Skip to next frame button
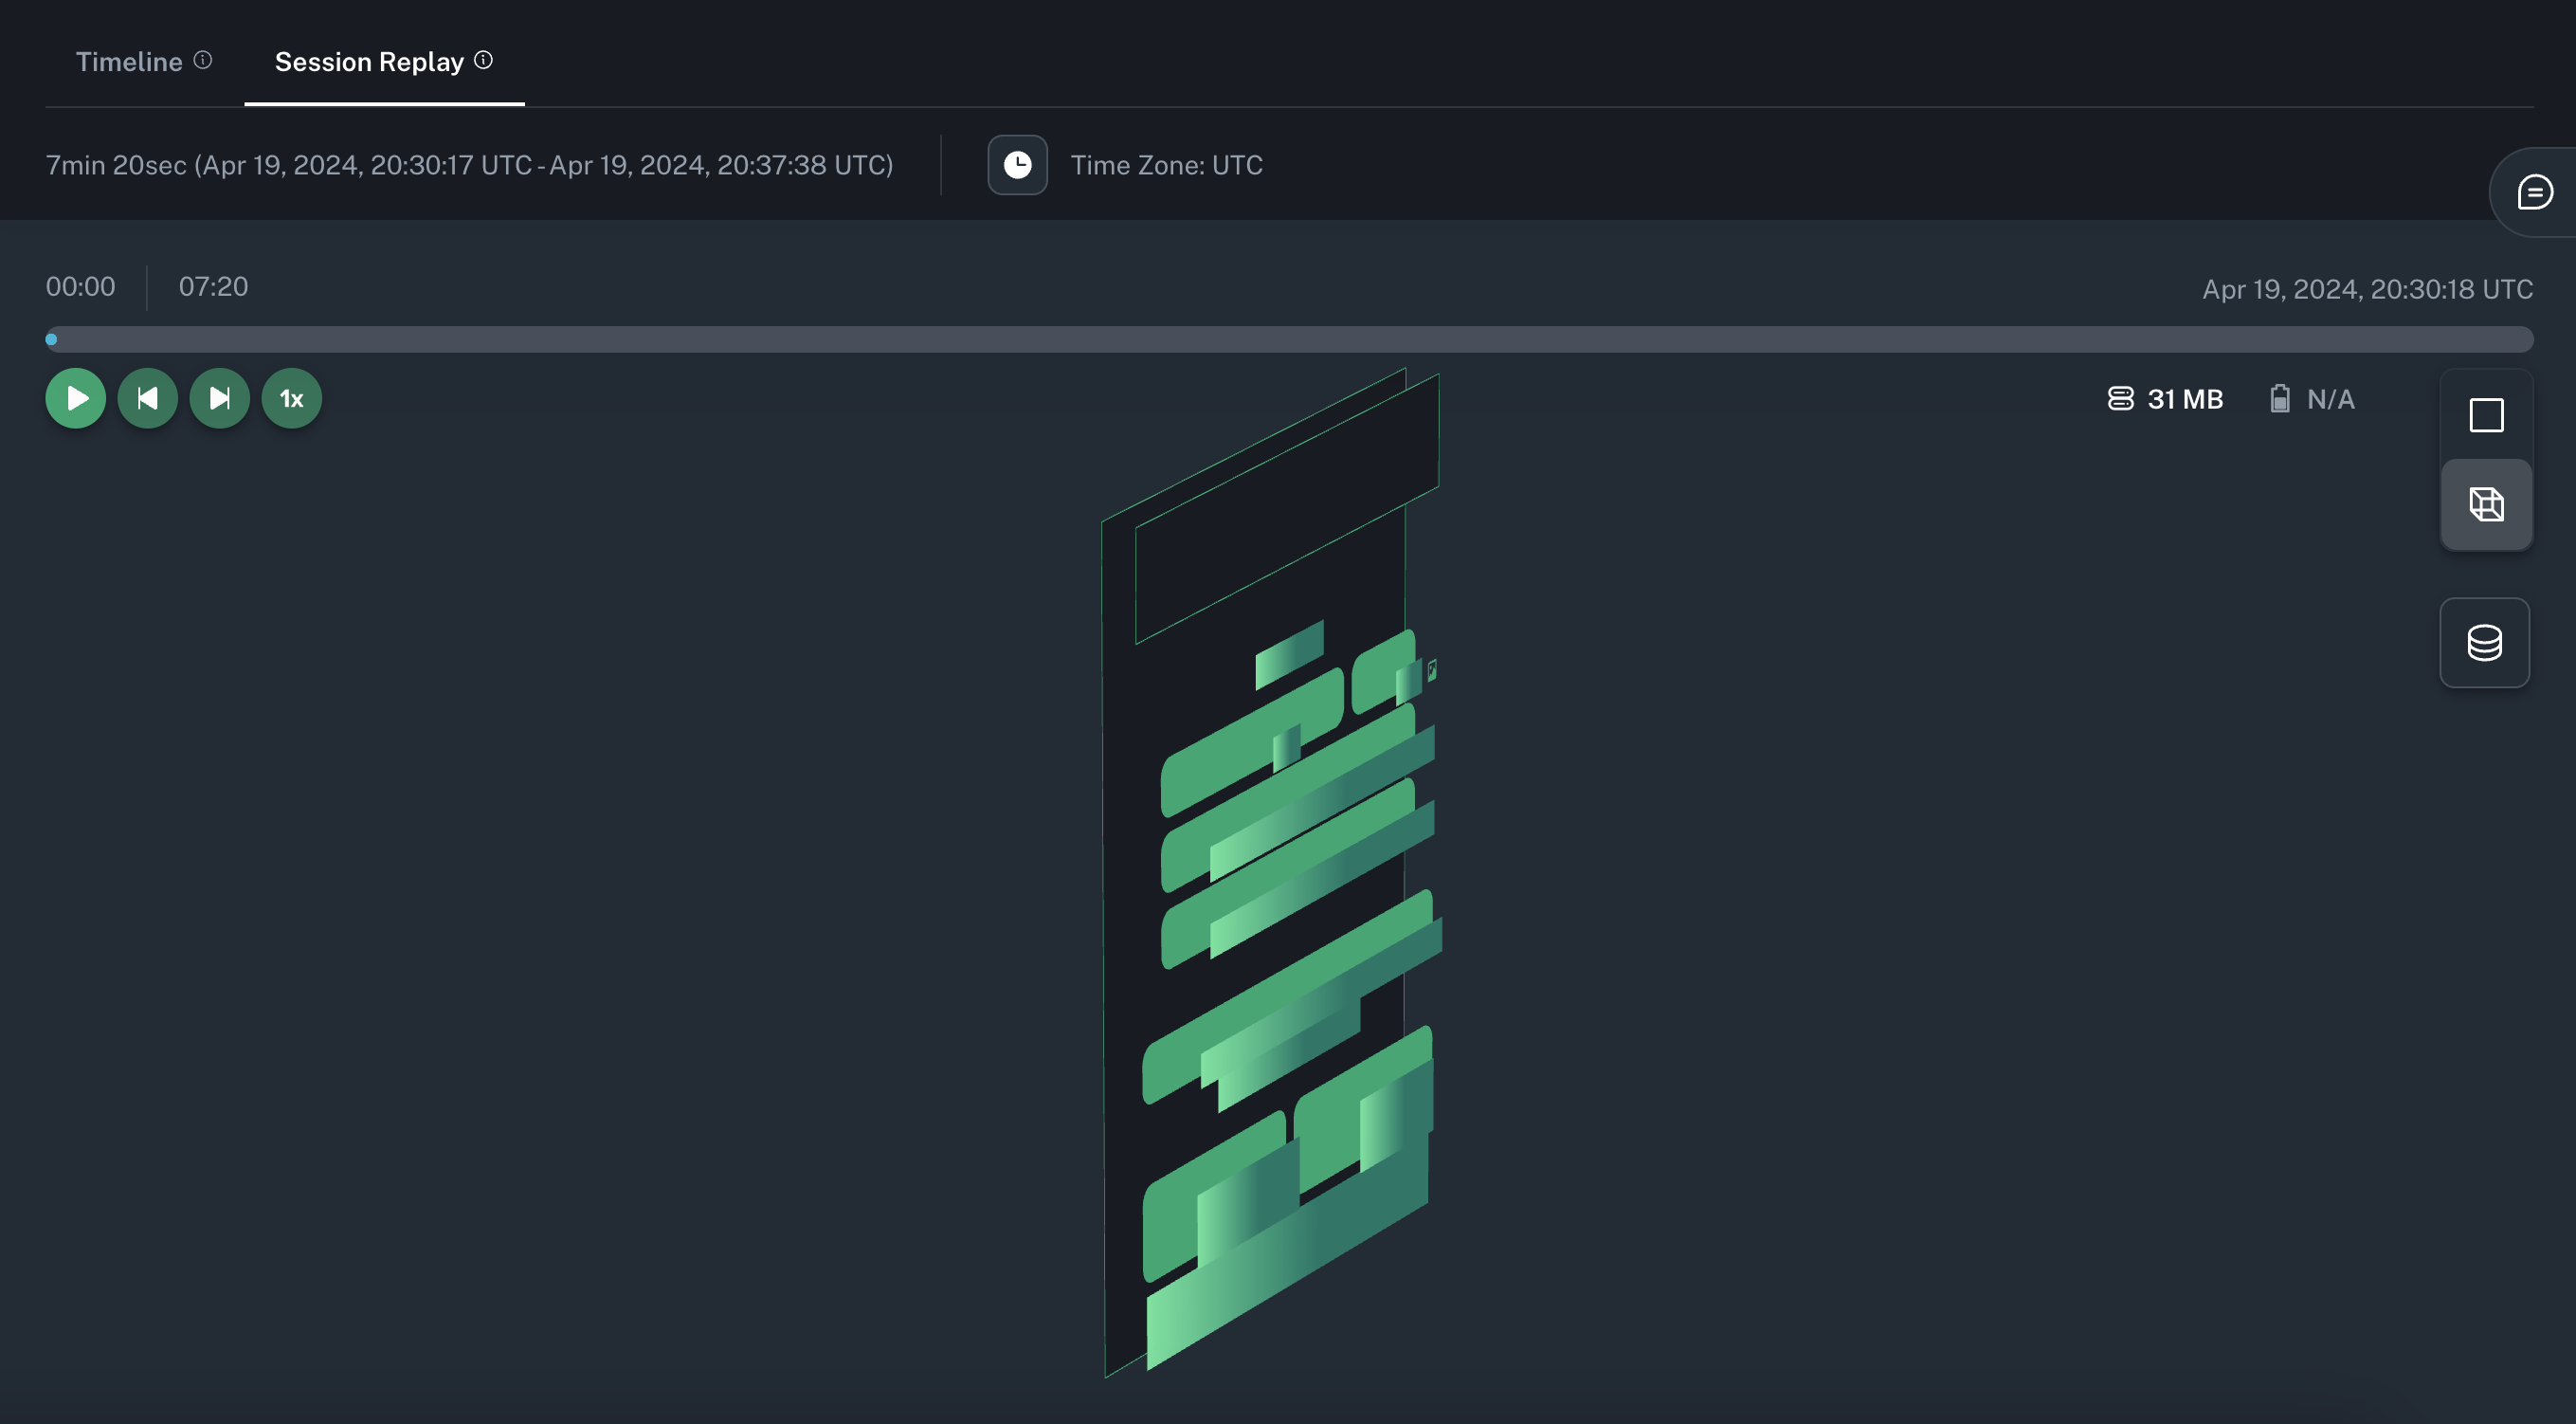 (x=220, y=399)
